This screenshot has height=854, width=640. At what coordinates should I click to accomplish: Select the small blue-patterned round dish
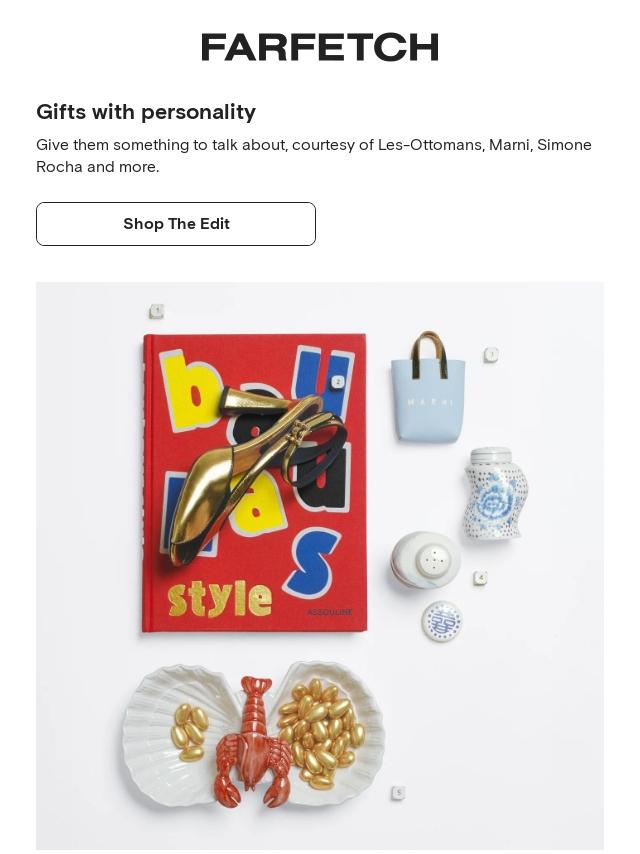(x=442, y=621)
